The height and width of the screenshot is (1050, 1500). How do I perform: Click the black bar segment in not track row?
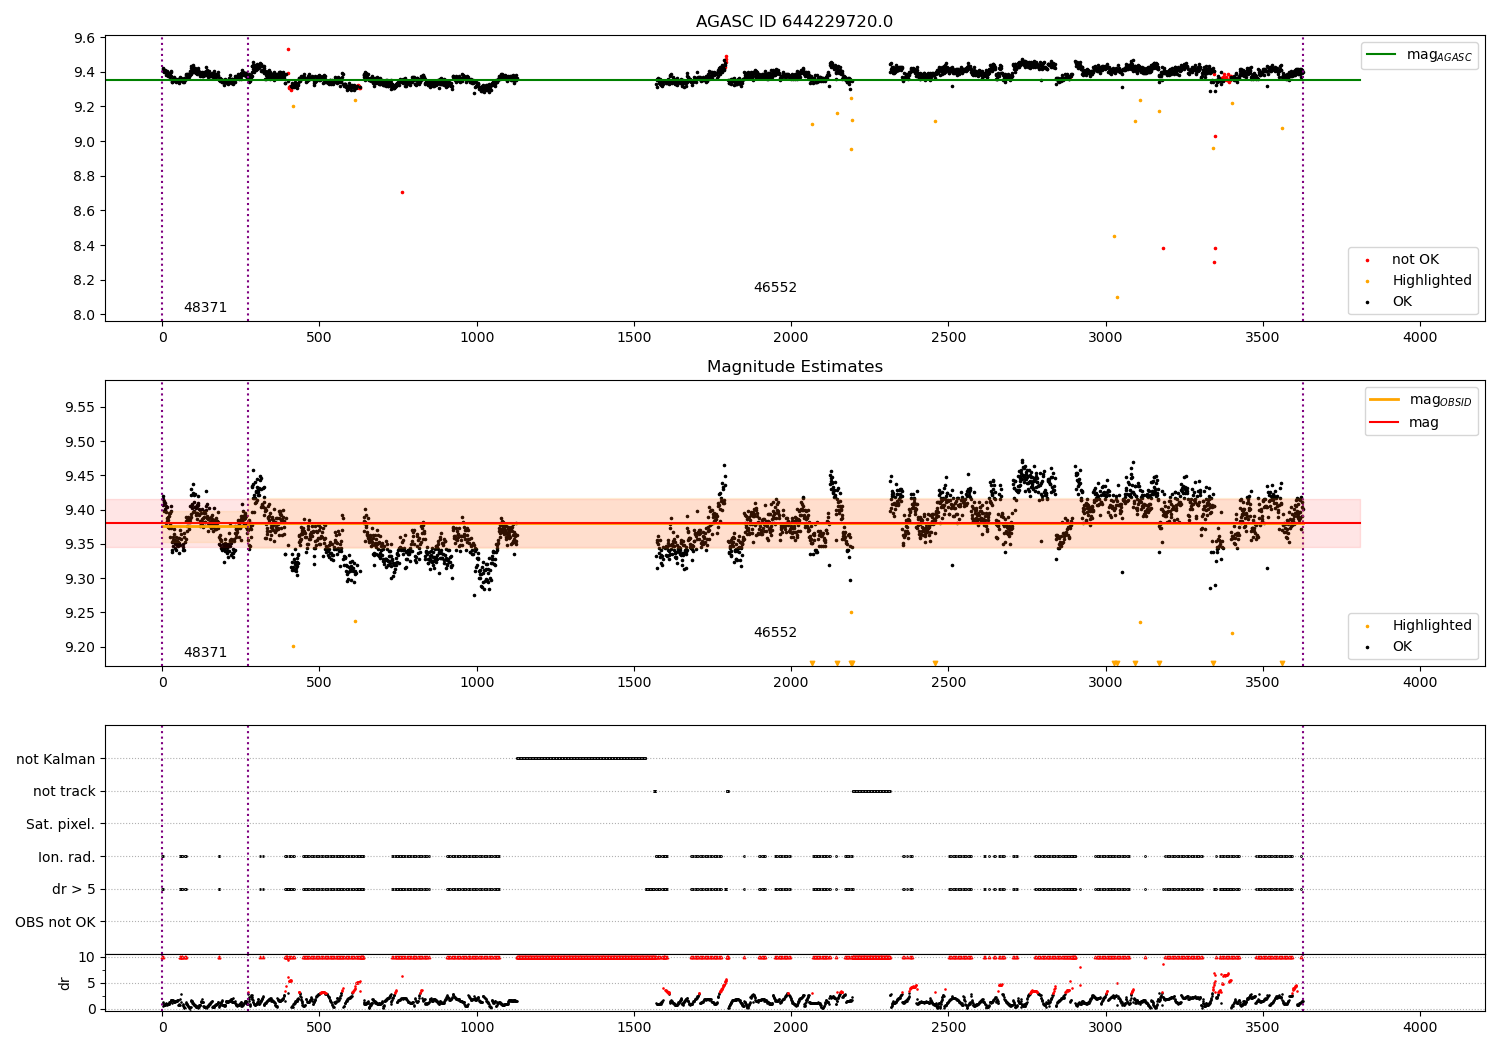point(871,791)
